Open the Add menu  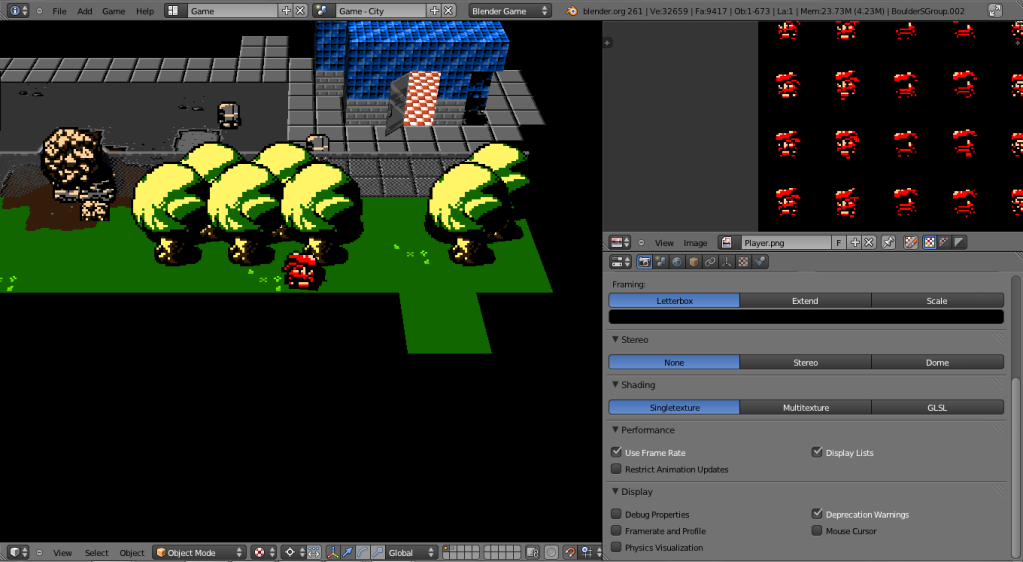click(x=85, y=11)
